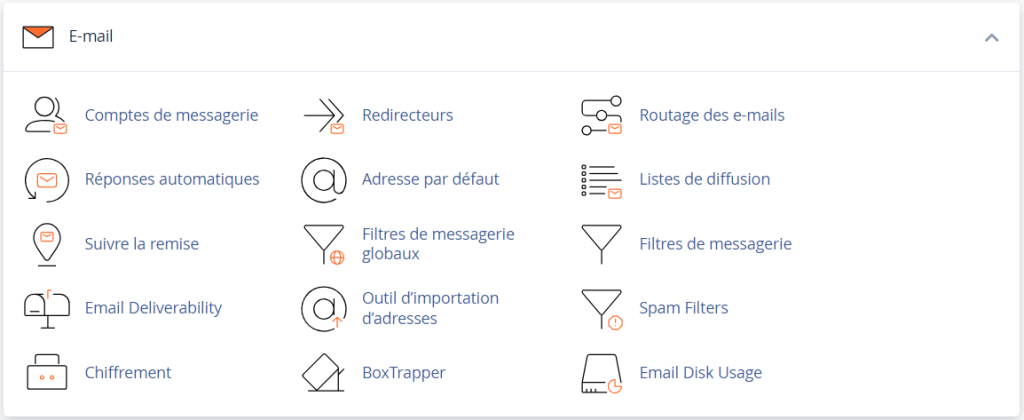
Task: Click the E-mail section header title
Action: click(90, 37)
